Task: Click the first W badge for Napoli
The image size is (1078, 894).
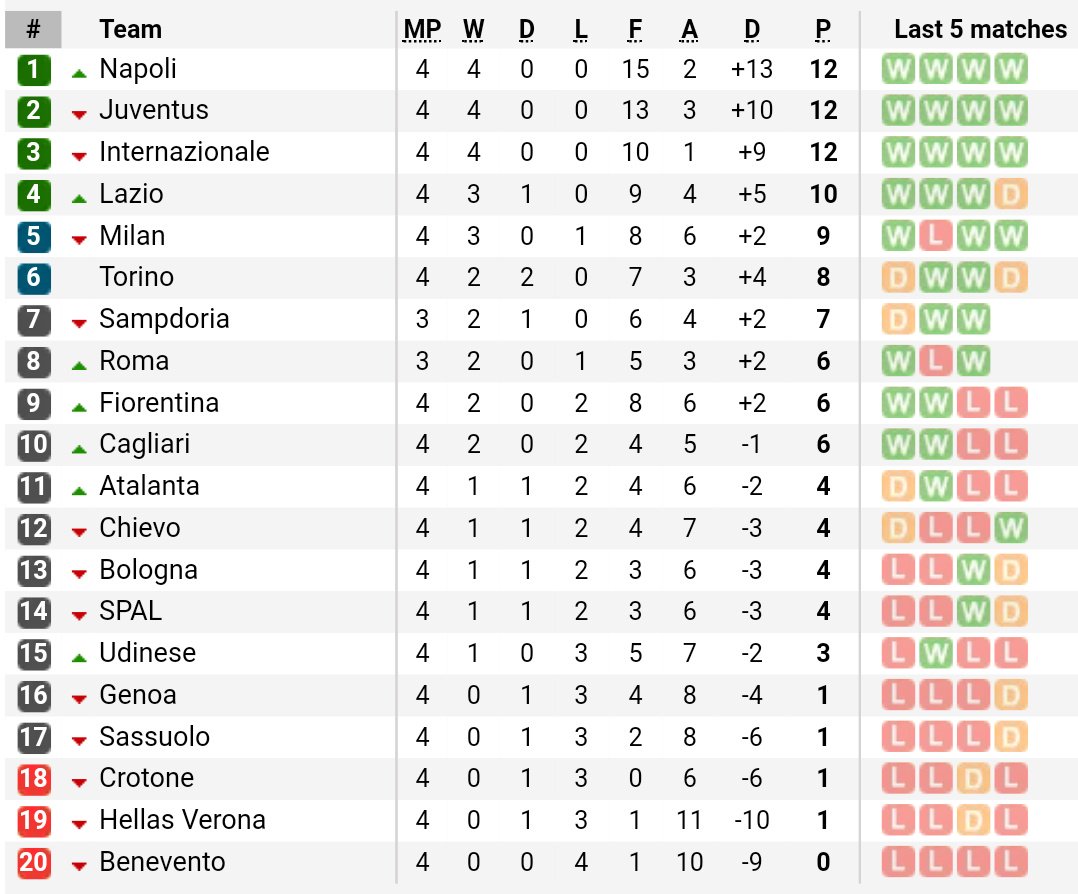Action: (x=898, y=69)
